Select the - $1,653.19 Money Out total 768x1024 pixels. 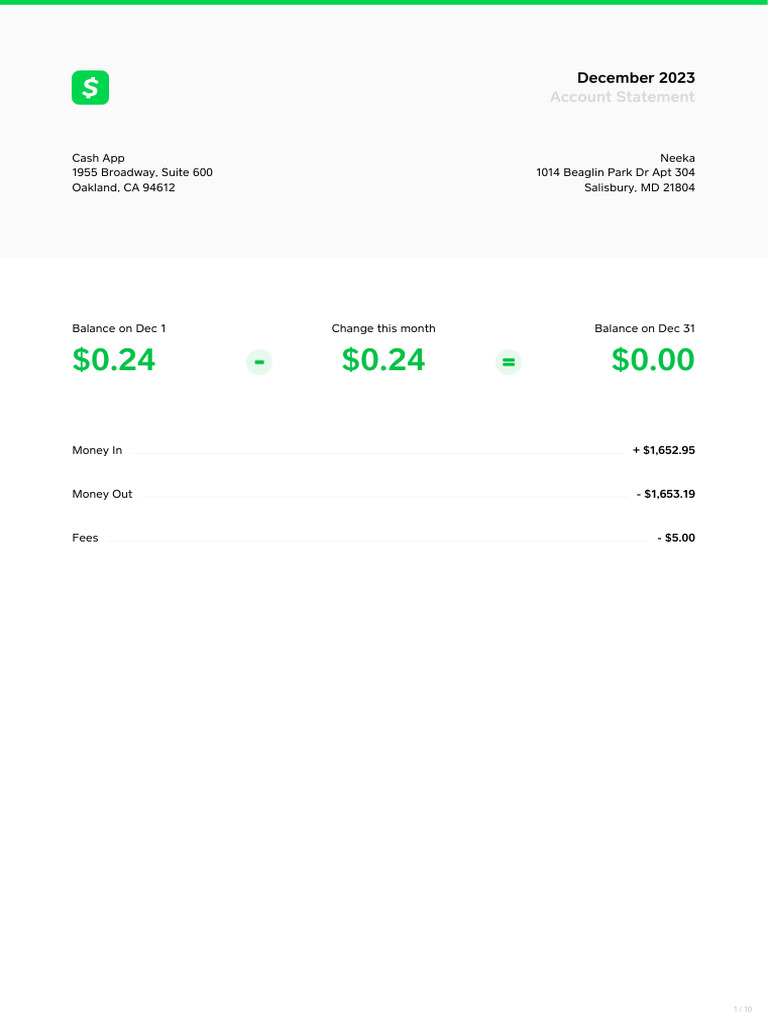[665, 495]
